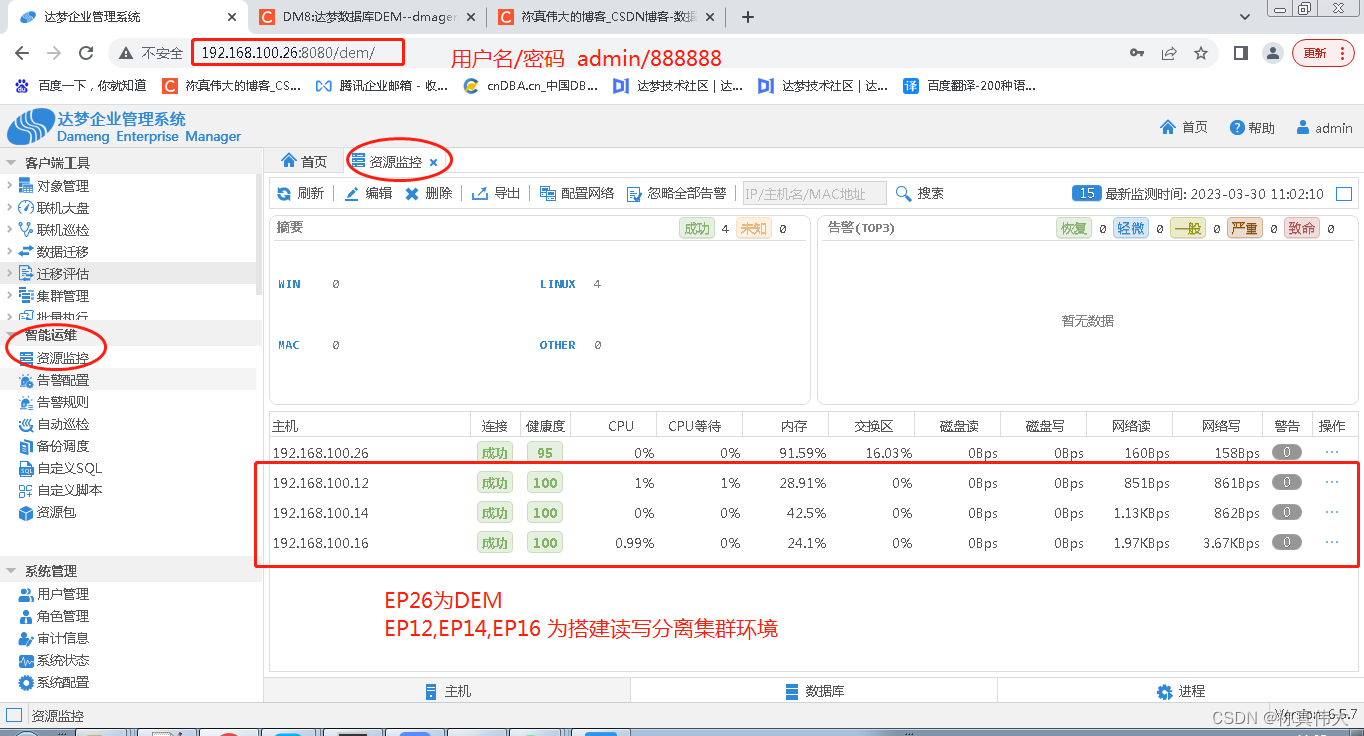Open actions menu for 192.168.100.16
1364x736 pixels.
(x=1331, y=542)
